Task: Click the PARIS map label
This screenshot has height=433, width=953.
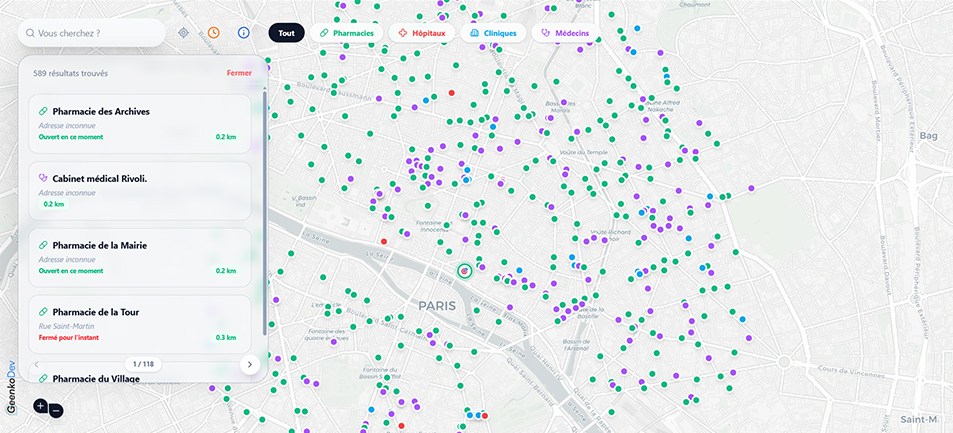Action: (436, 305)
